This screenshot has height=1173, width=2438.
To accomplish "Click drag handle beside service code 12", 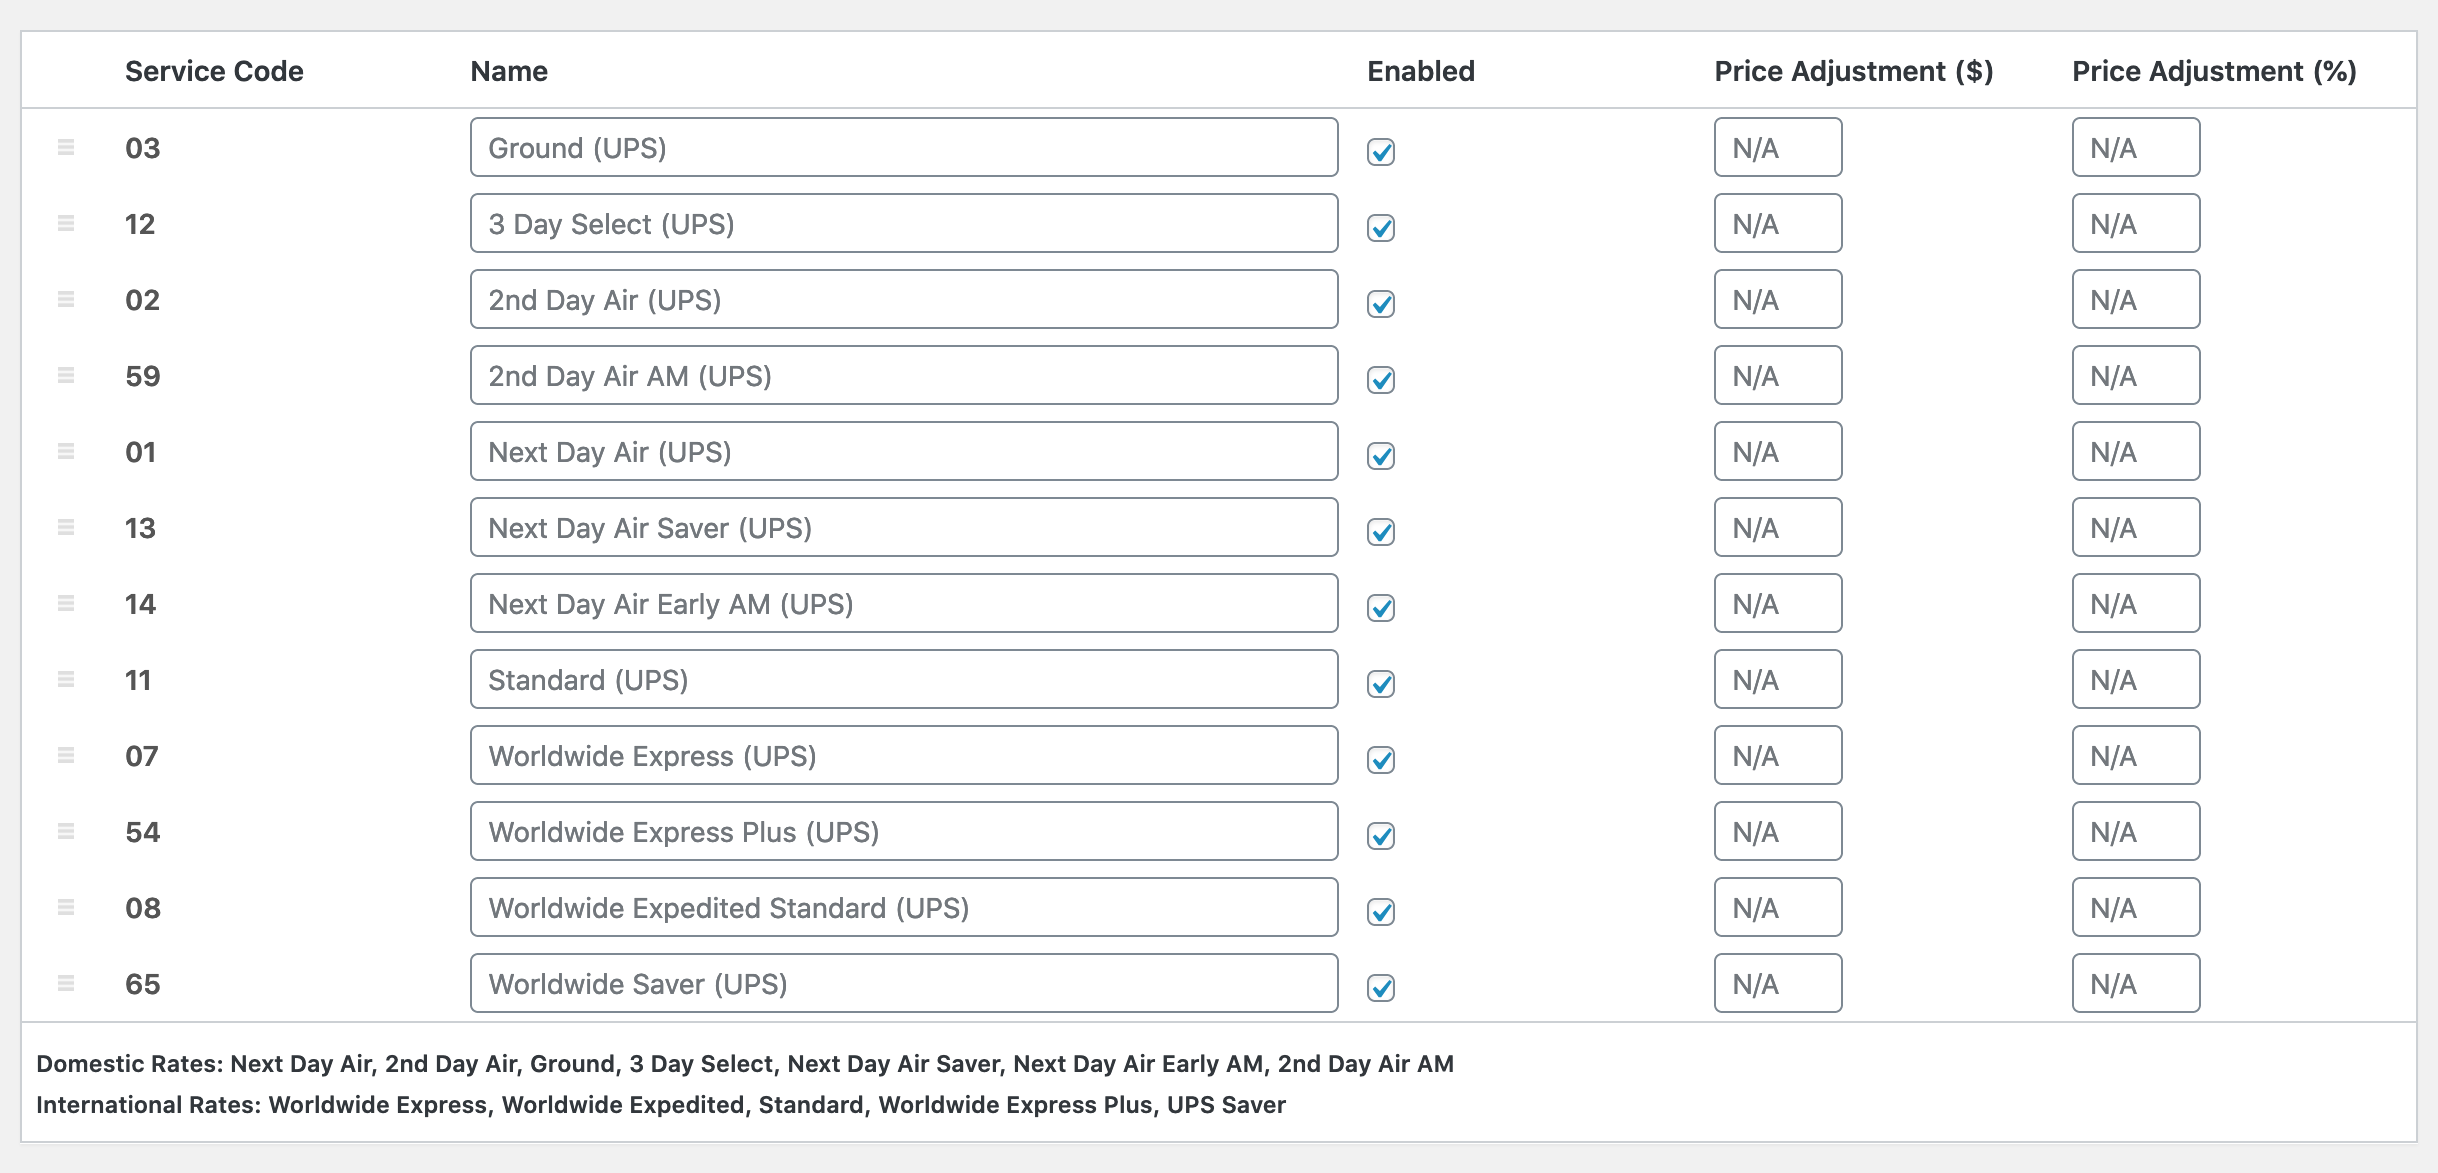I will tap(66, 223).
